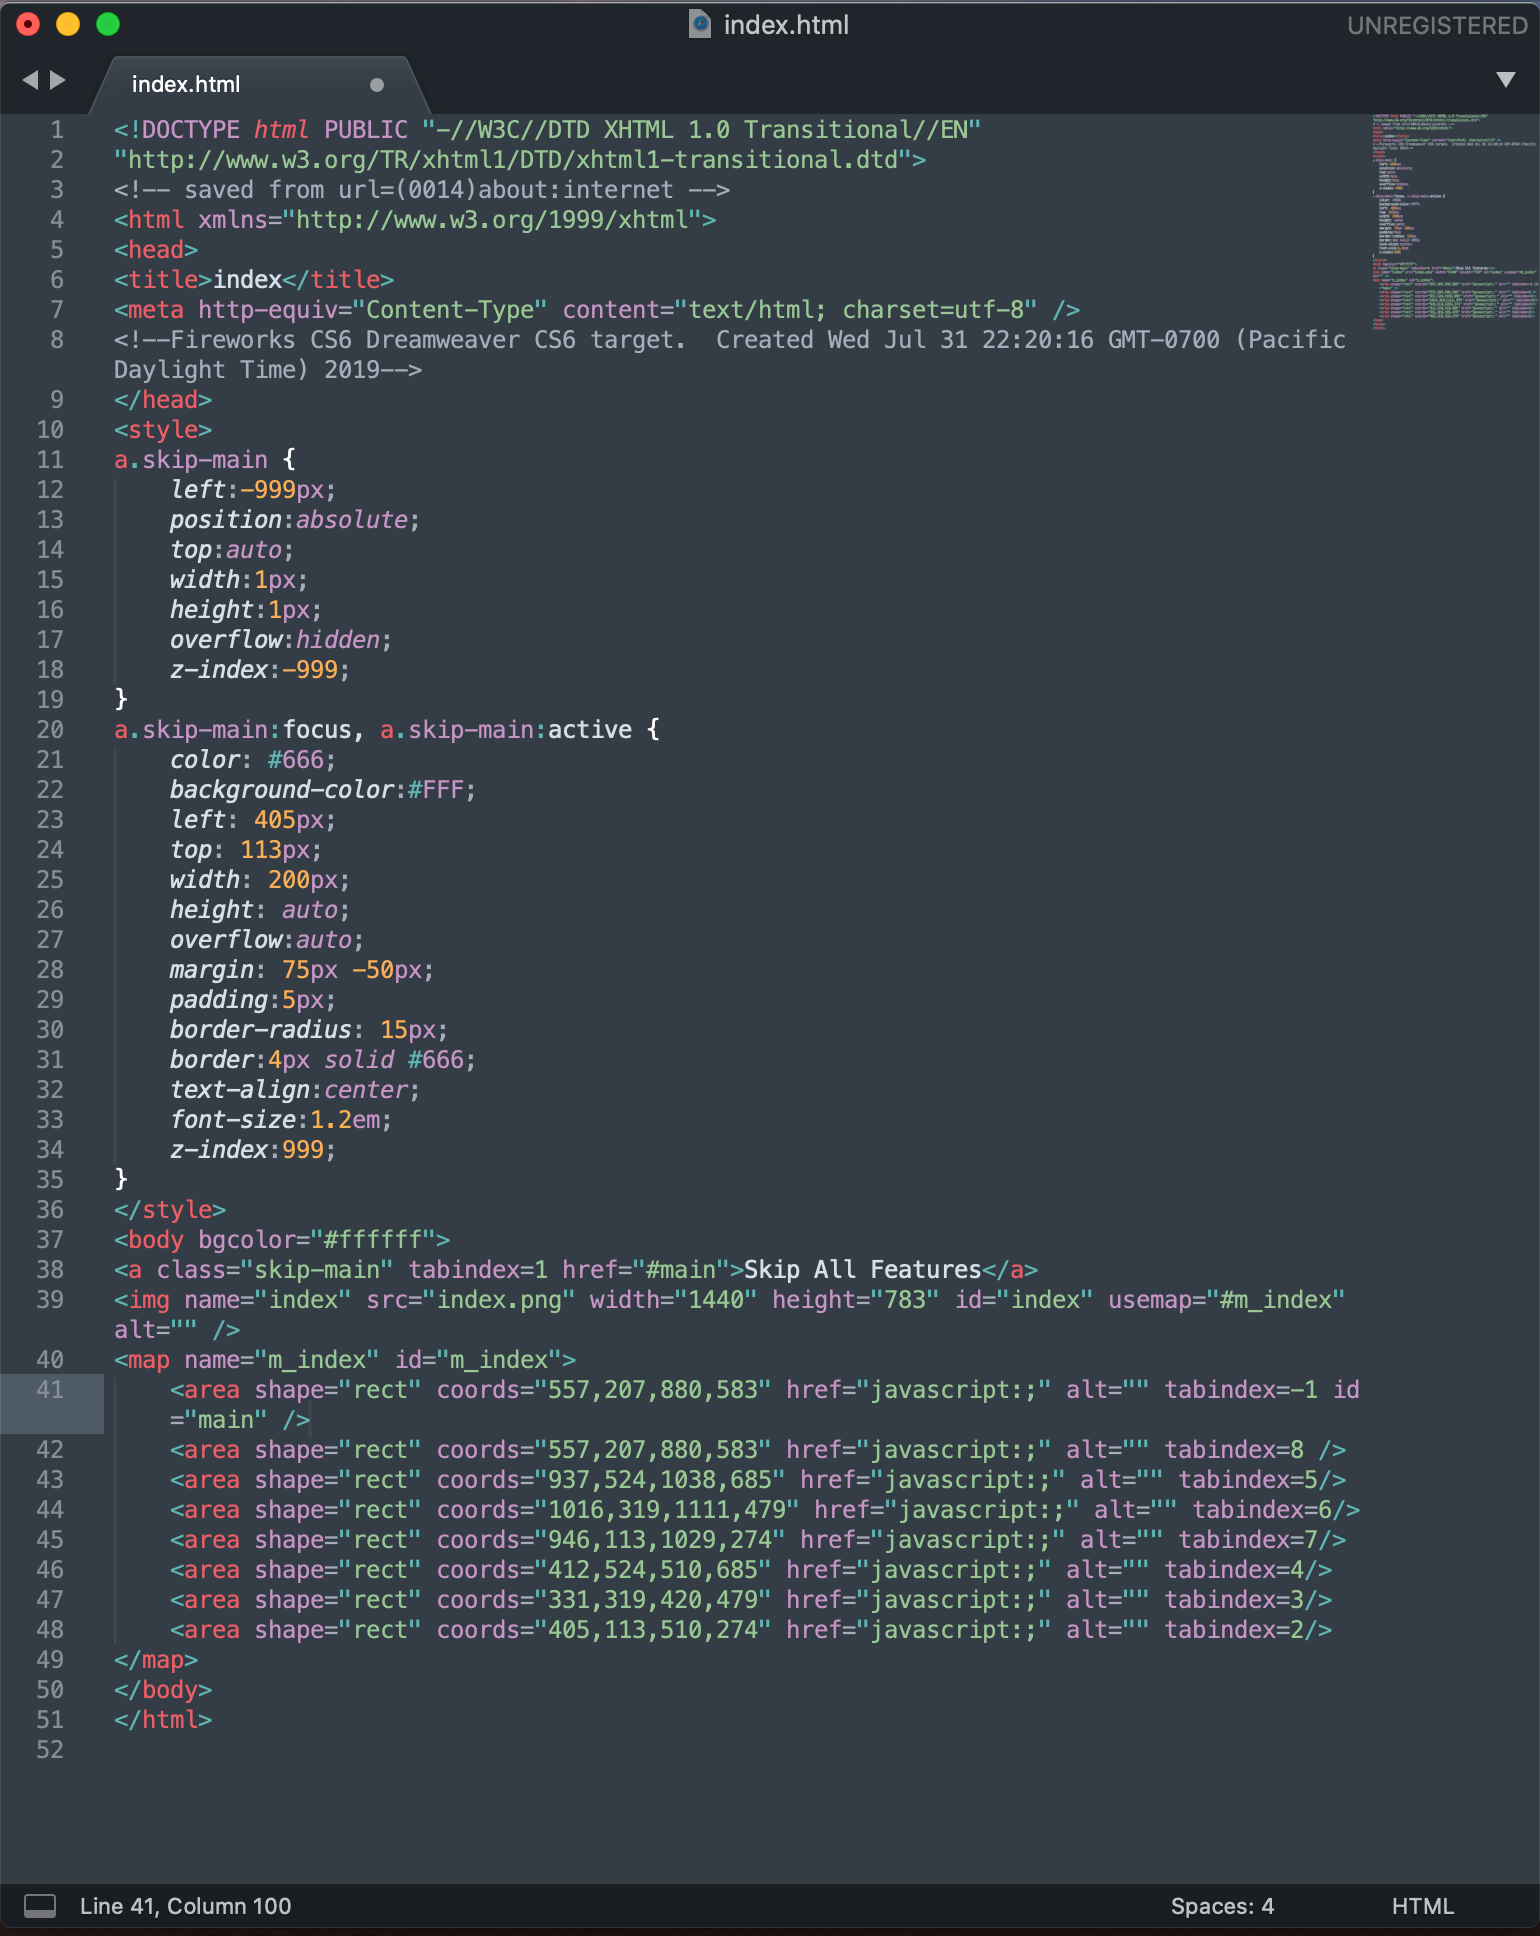Click the 'saved from url' comment

point(422,190)
